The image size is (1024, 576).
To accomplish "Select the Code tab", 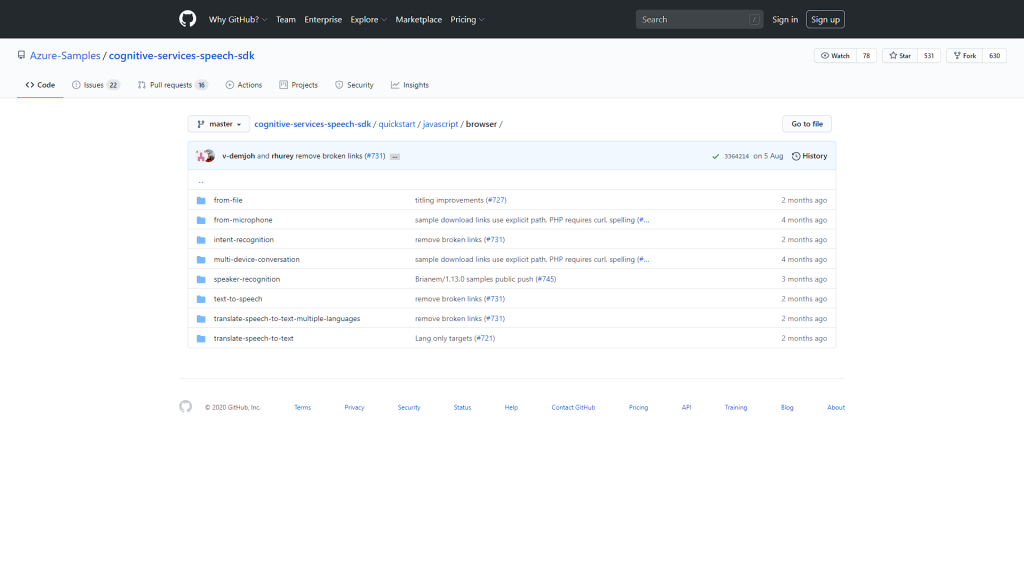I will coord(40,85).
